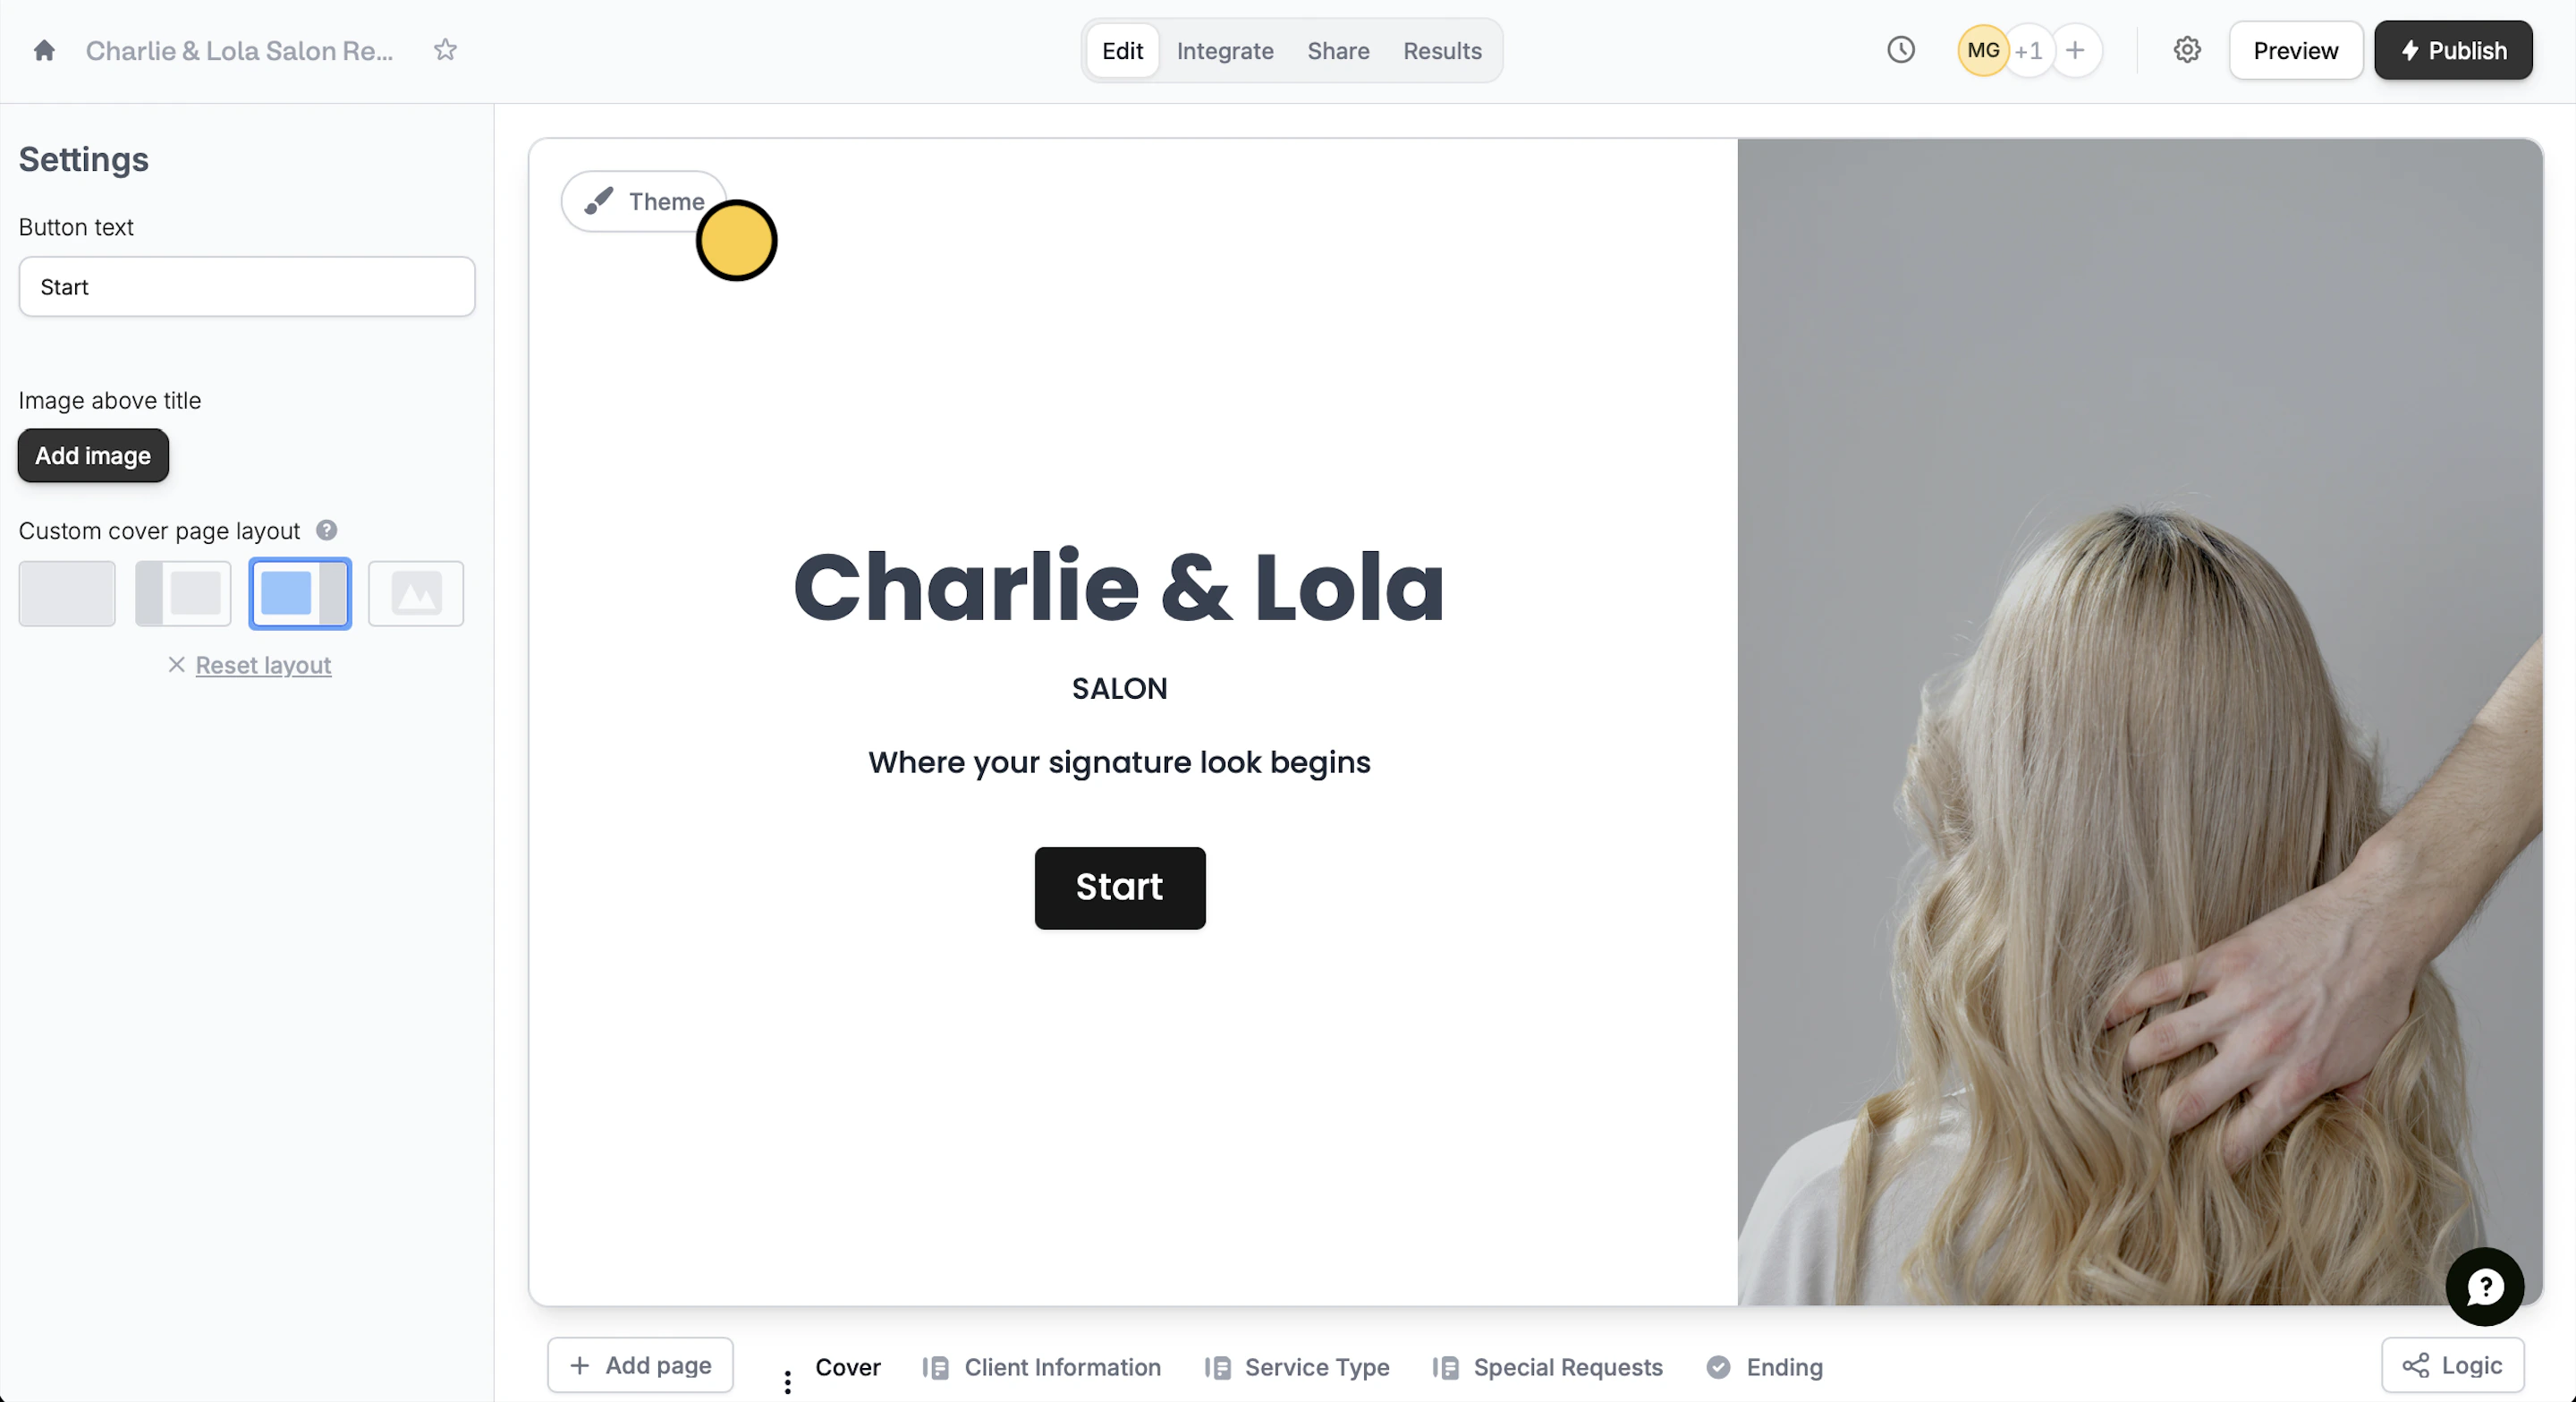
Task: Show help for custom cover layout
Action: 326,530
